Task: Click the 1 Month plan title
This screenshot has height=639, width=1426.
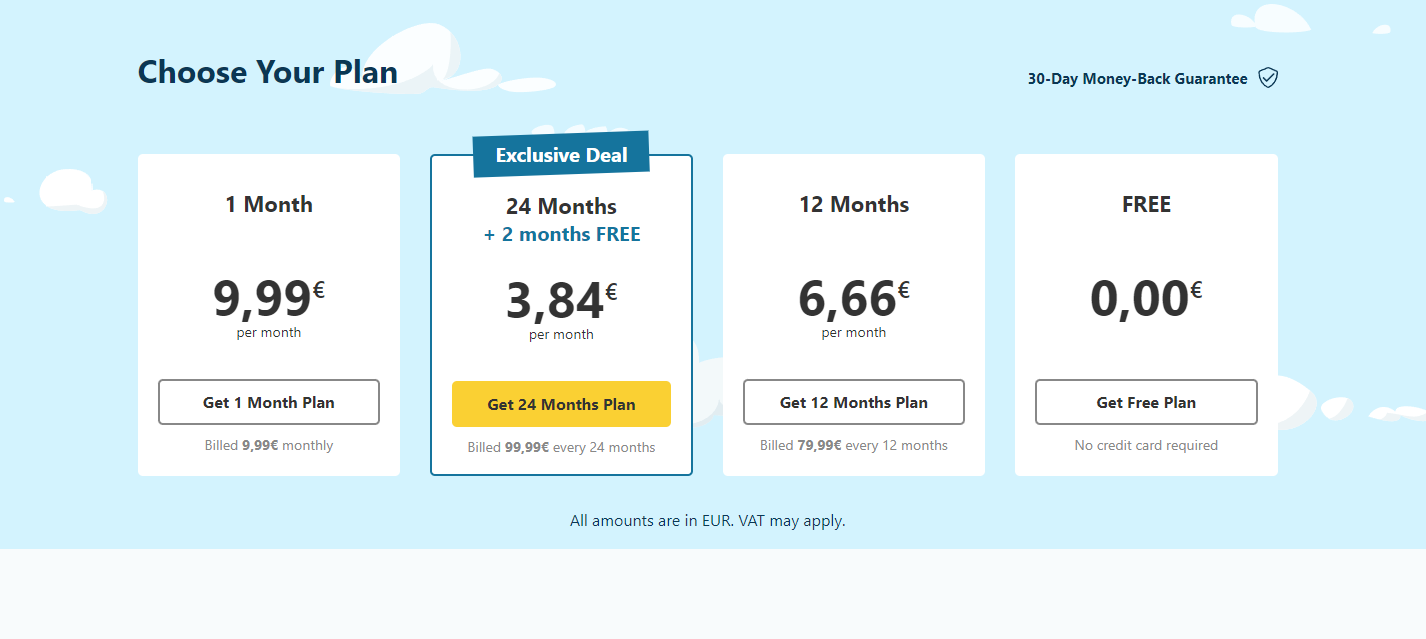Action: pyautogui.click(x=268, y=204)
